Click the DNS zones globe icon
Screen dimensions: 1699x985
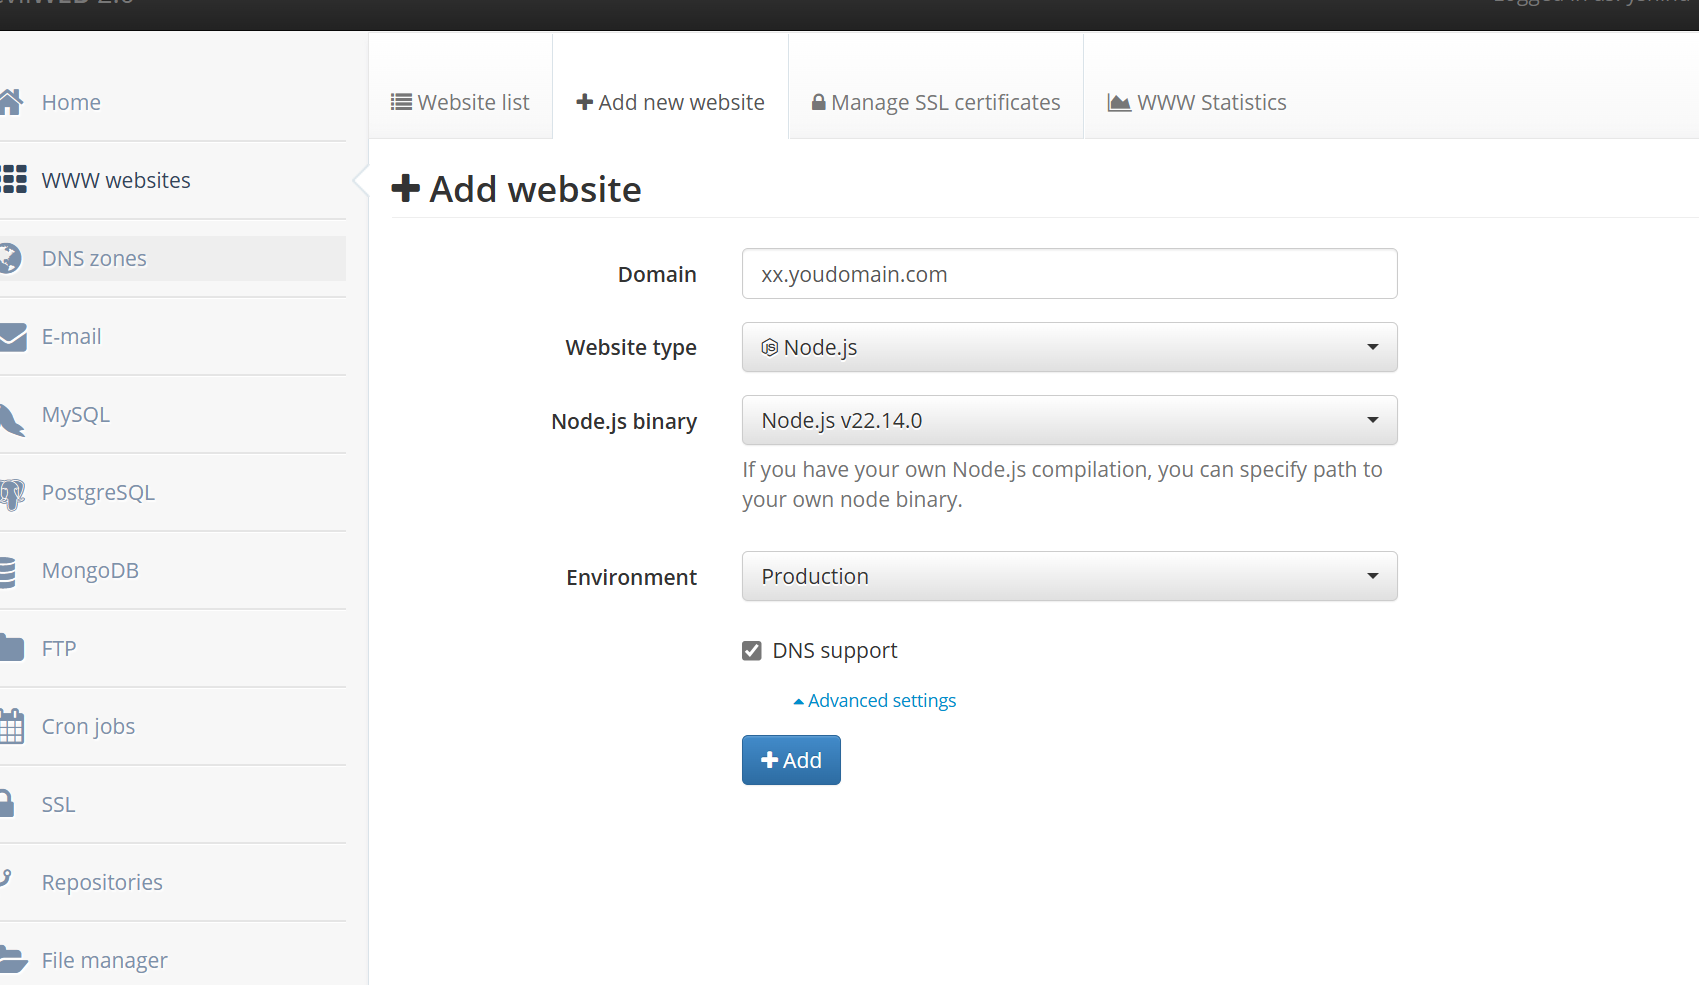pos(10,258)
